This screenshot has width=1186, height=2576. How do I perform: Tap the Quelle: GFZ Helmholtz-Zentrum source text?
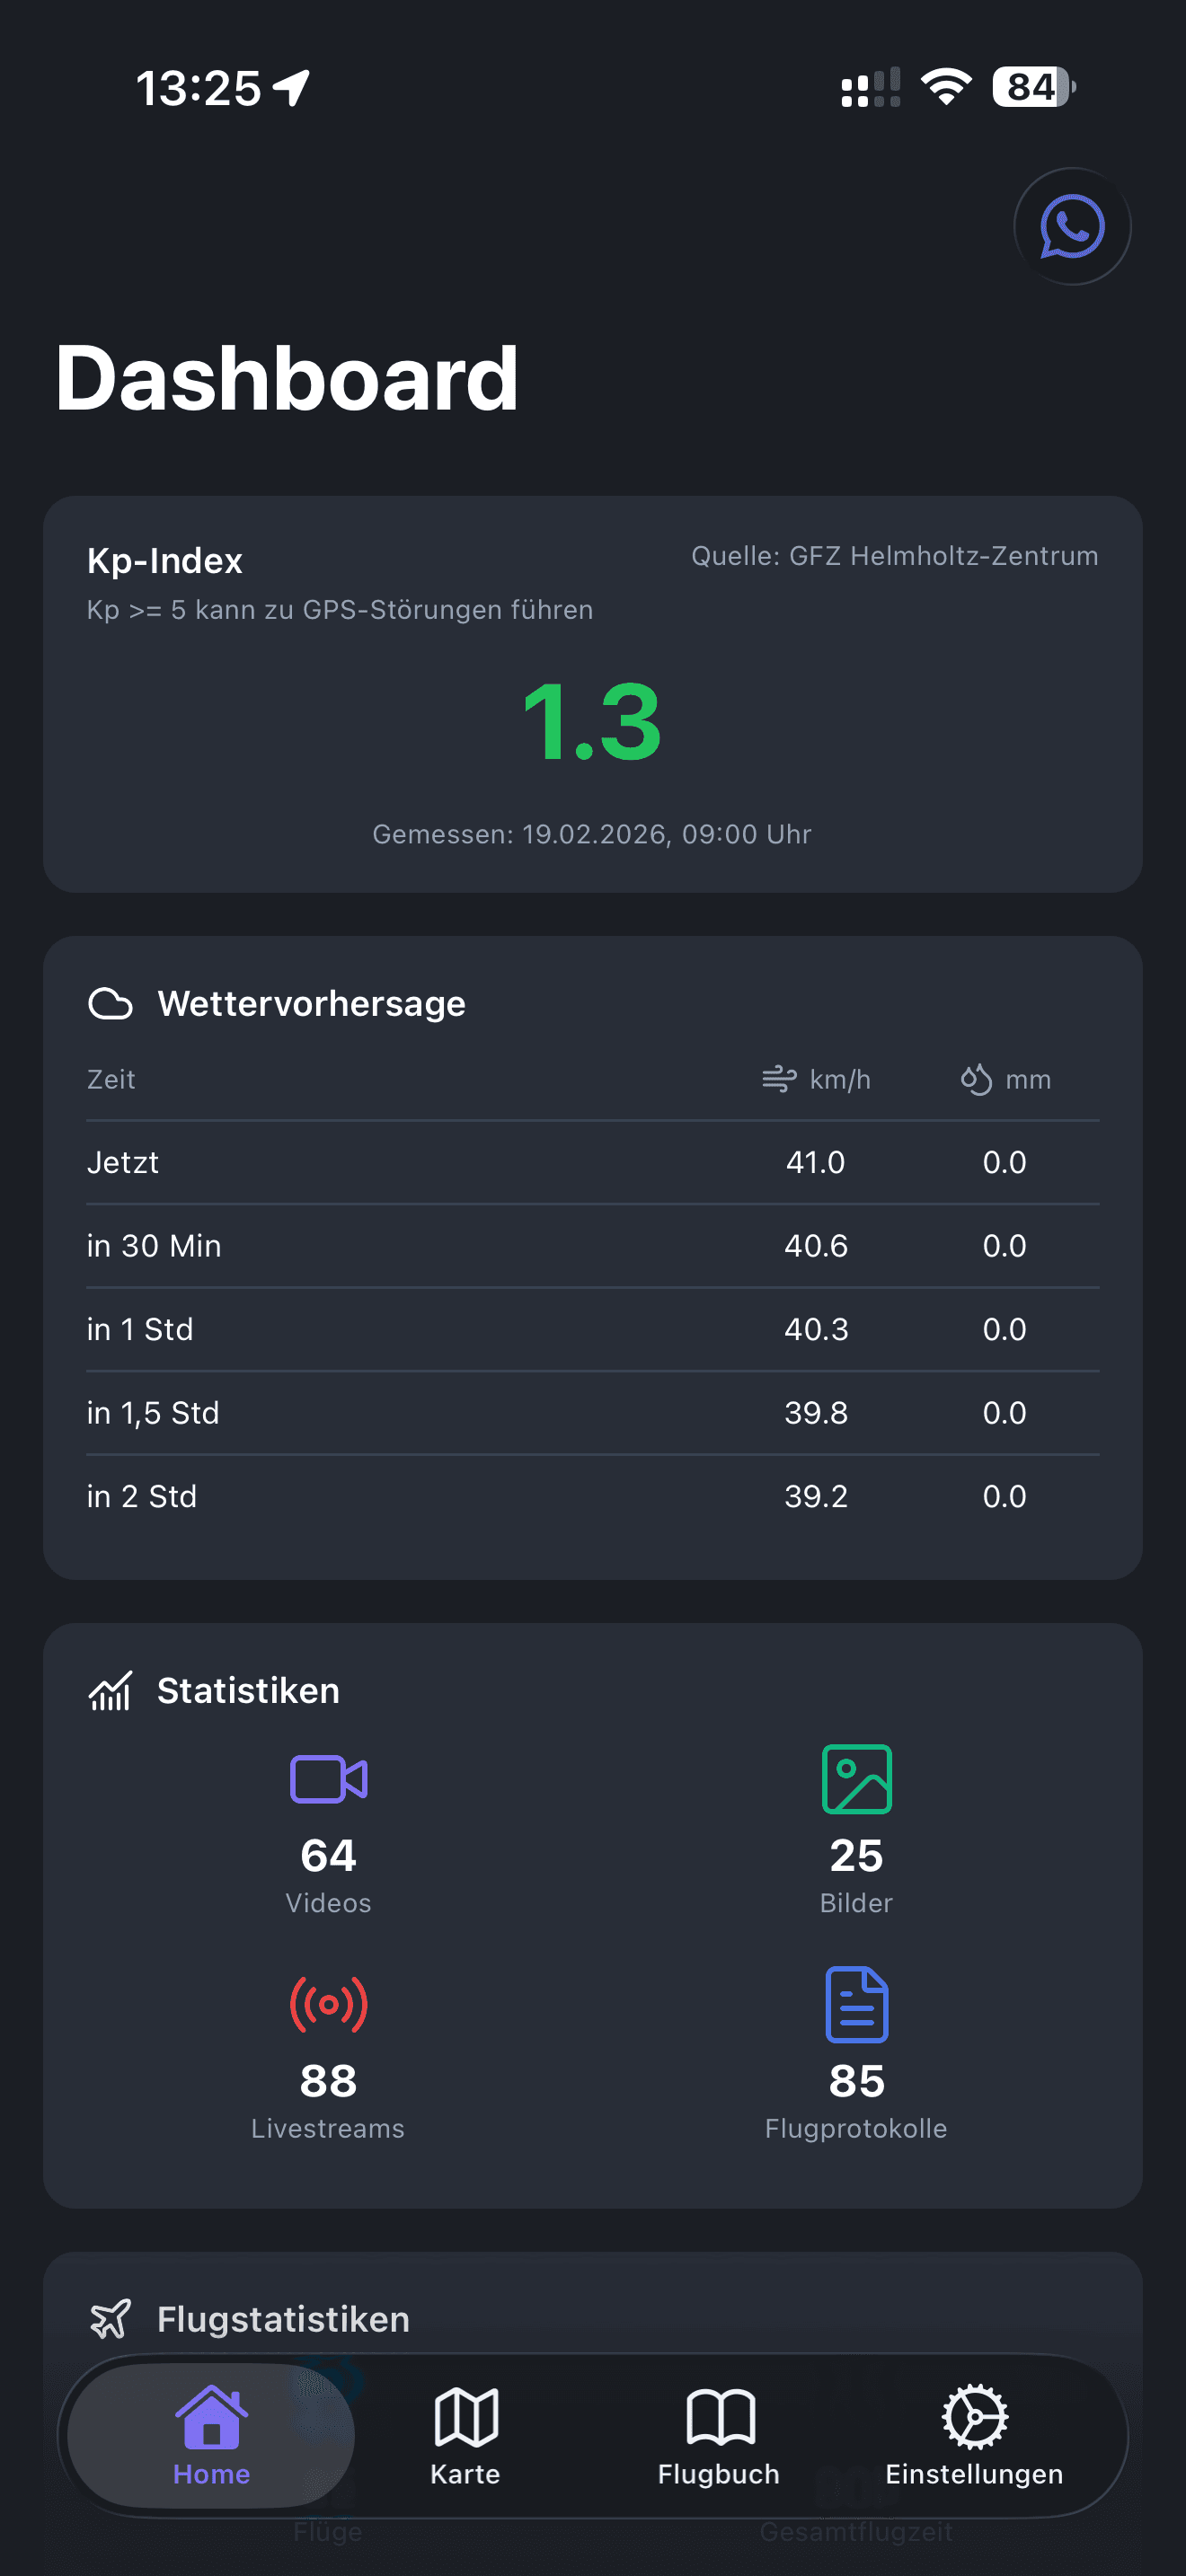(894, 556)
